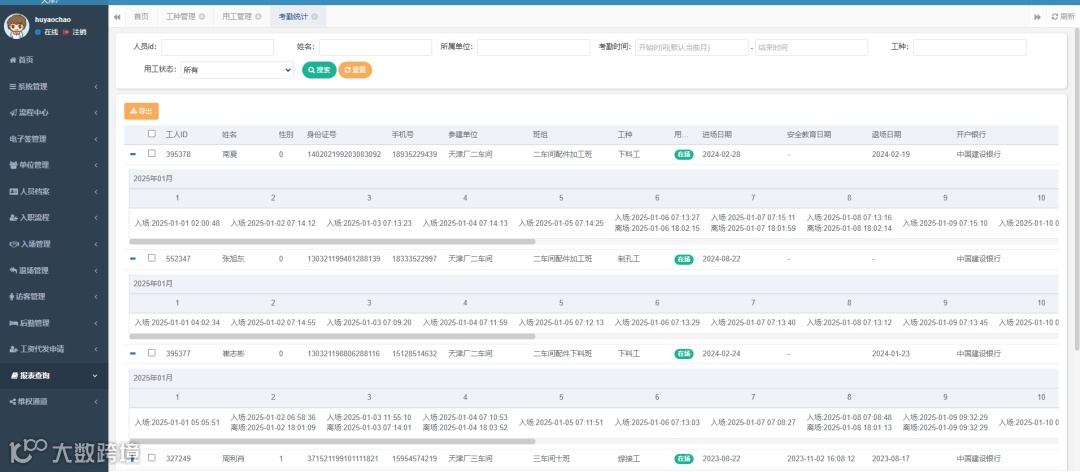The height and width of the screenshot is (472, 1080).
Task: Click the 流程中心 rocket icon
Action: [12, 112]
